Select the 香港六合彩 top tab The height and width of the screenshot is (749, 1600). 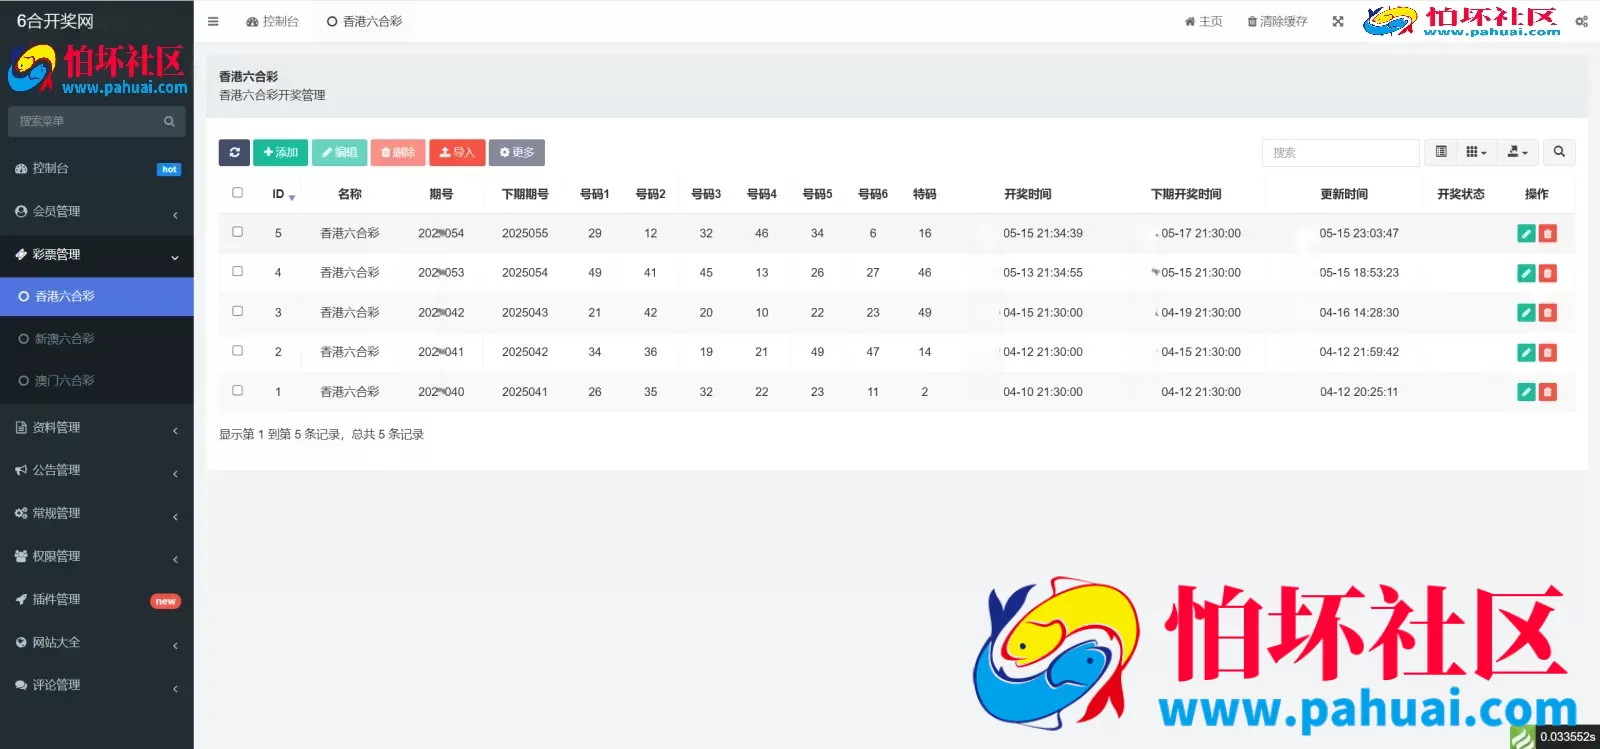364,21
